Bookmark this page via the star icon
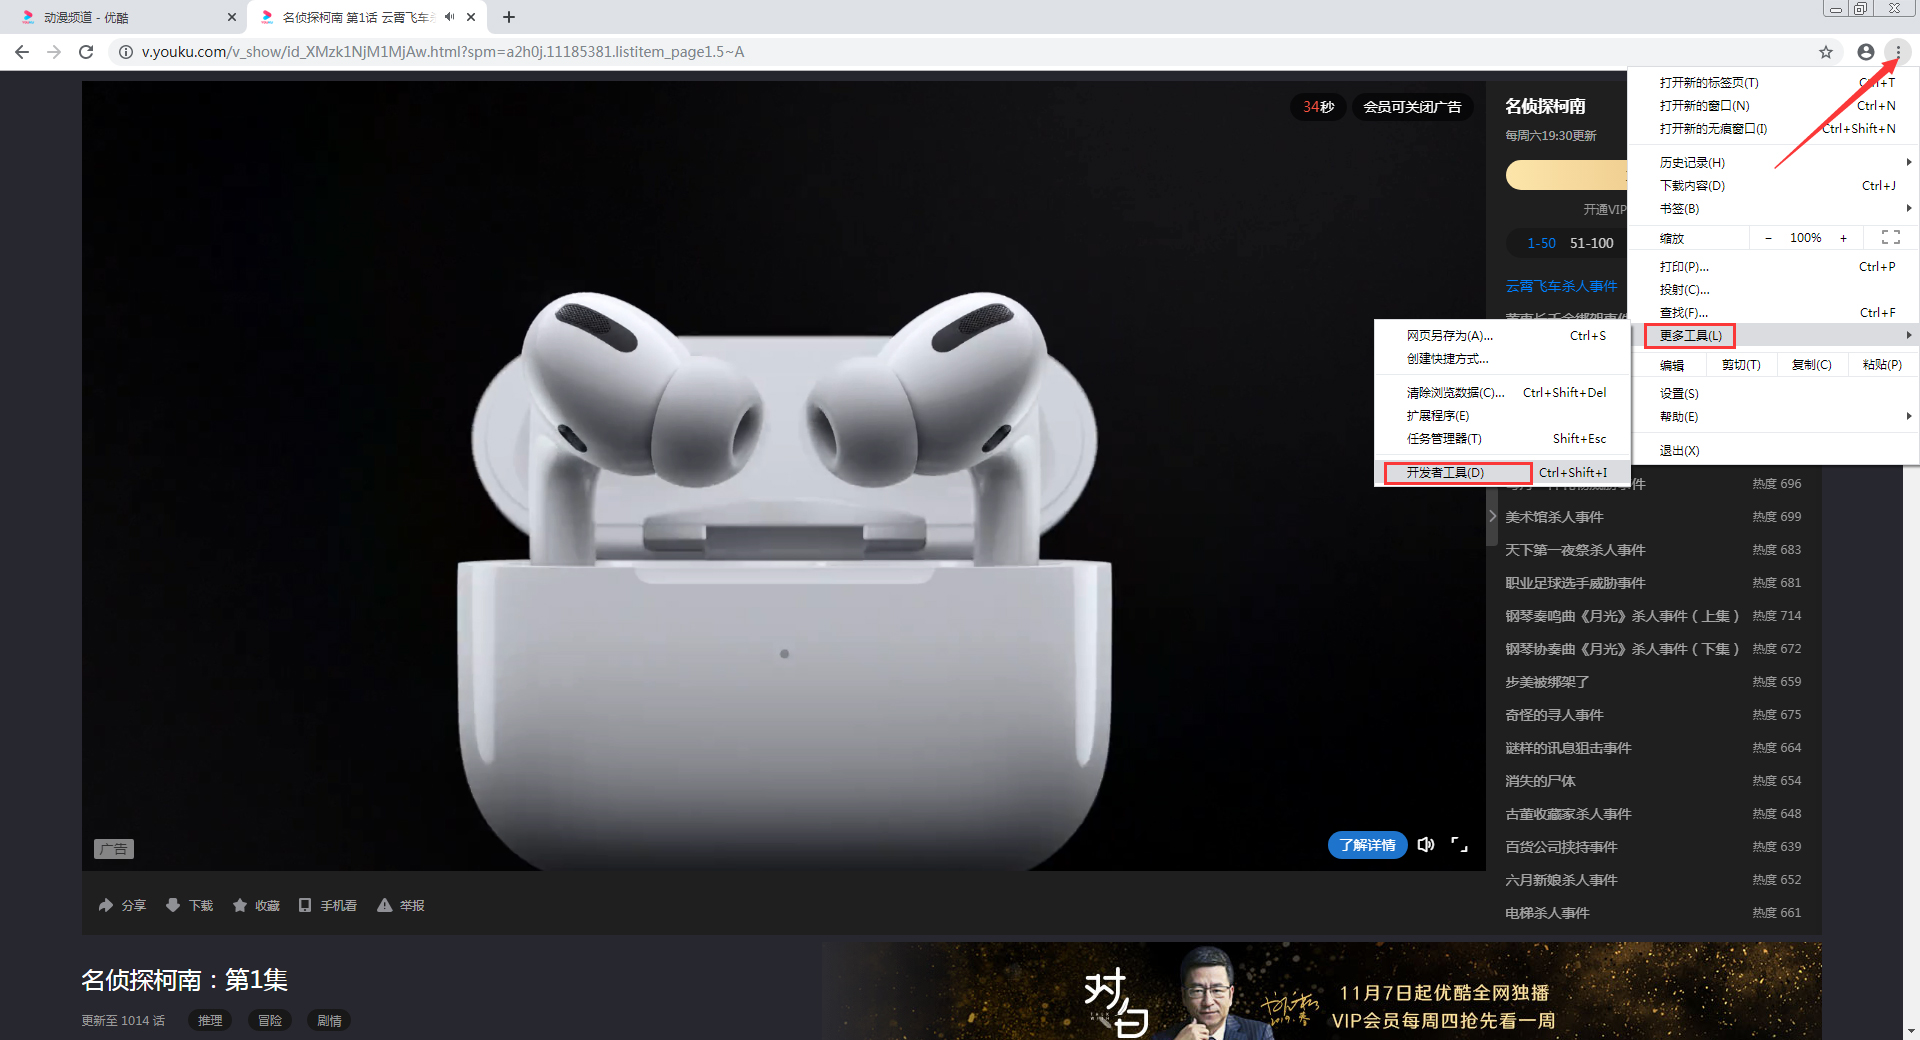The image size is (1920, 1040). pyautogui.click(x=1826, y=52)
